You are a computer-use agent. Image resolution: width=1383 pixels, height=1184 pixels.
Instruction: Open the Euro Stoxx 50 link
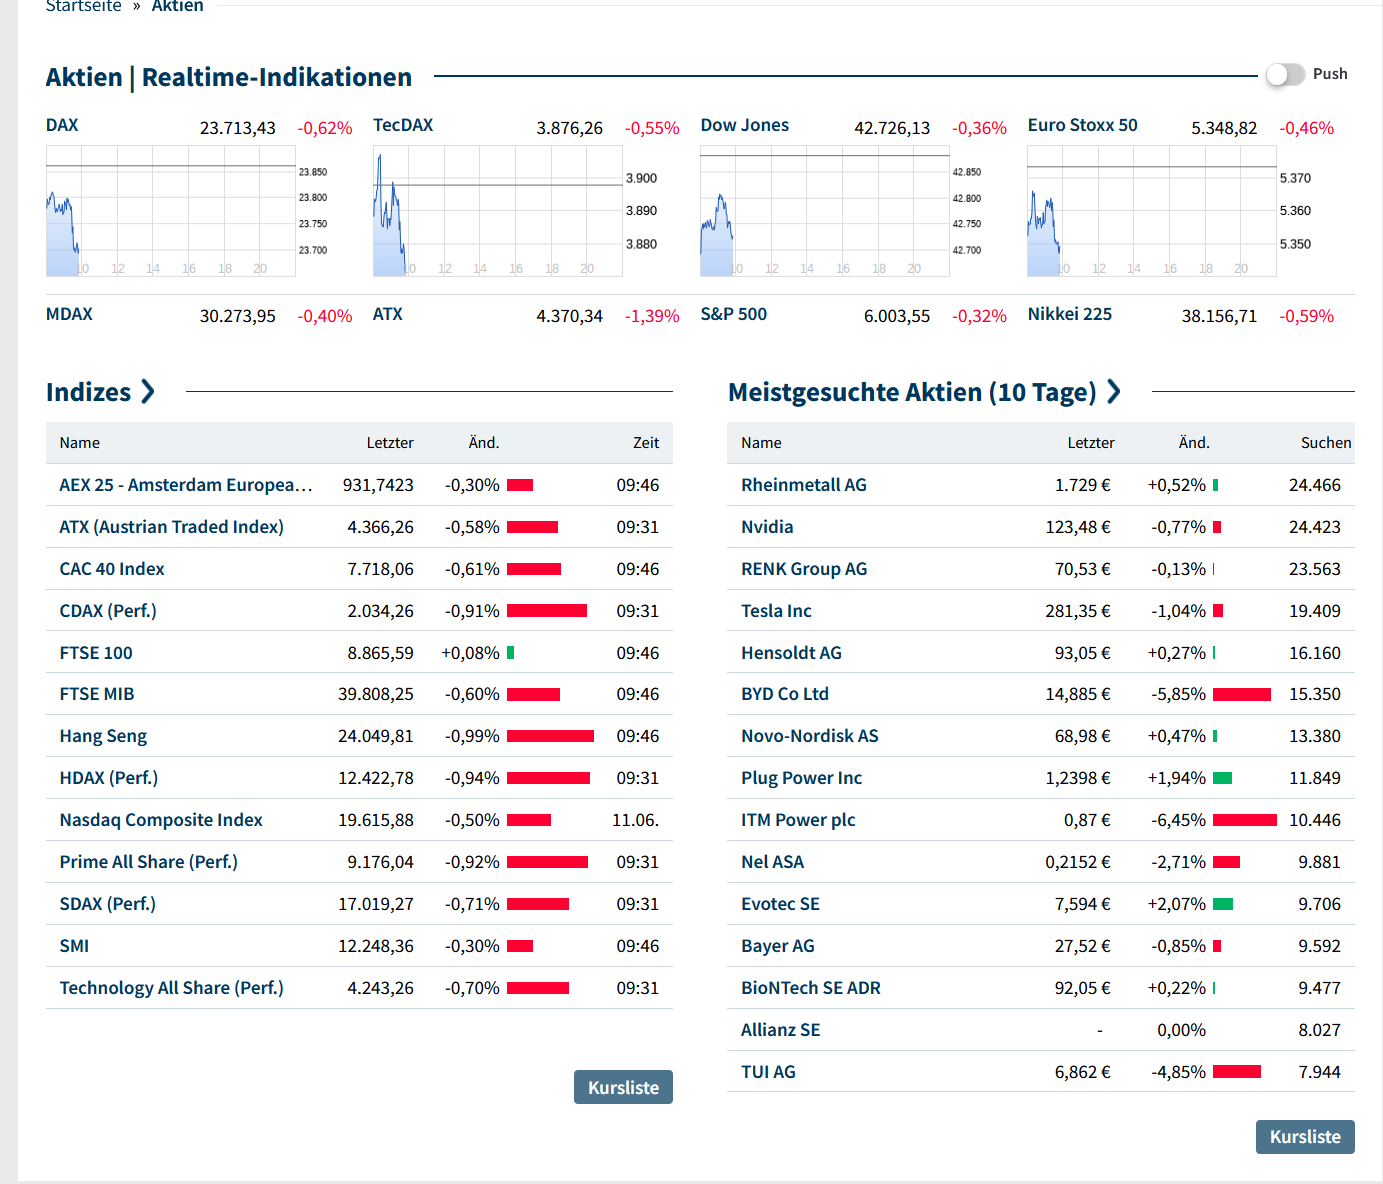[1083, 125]
